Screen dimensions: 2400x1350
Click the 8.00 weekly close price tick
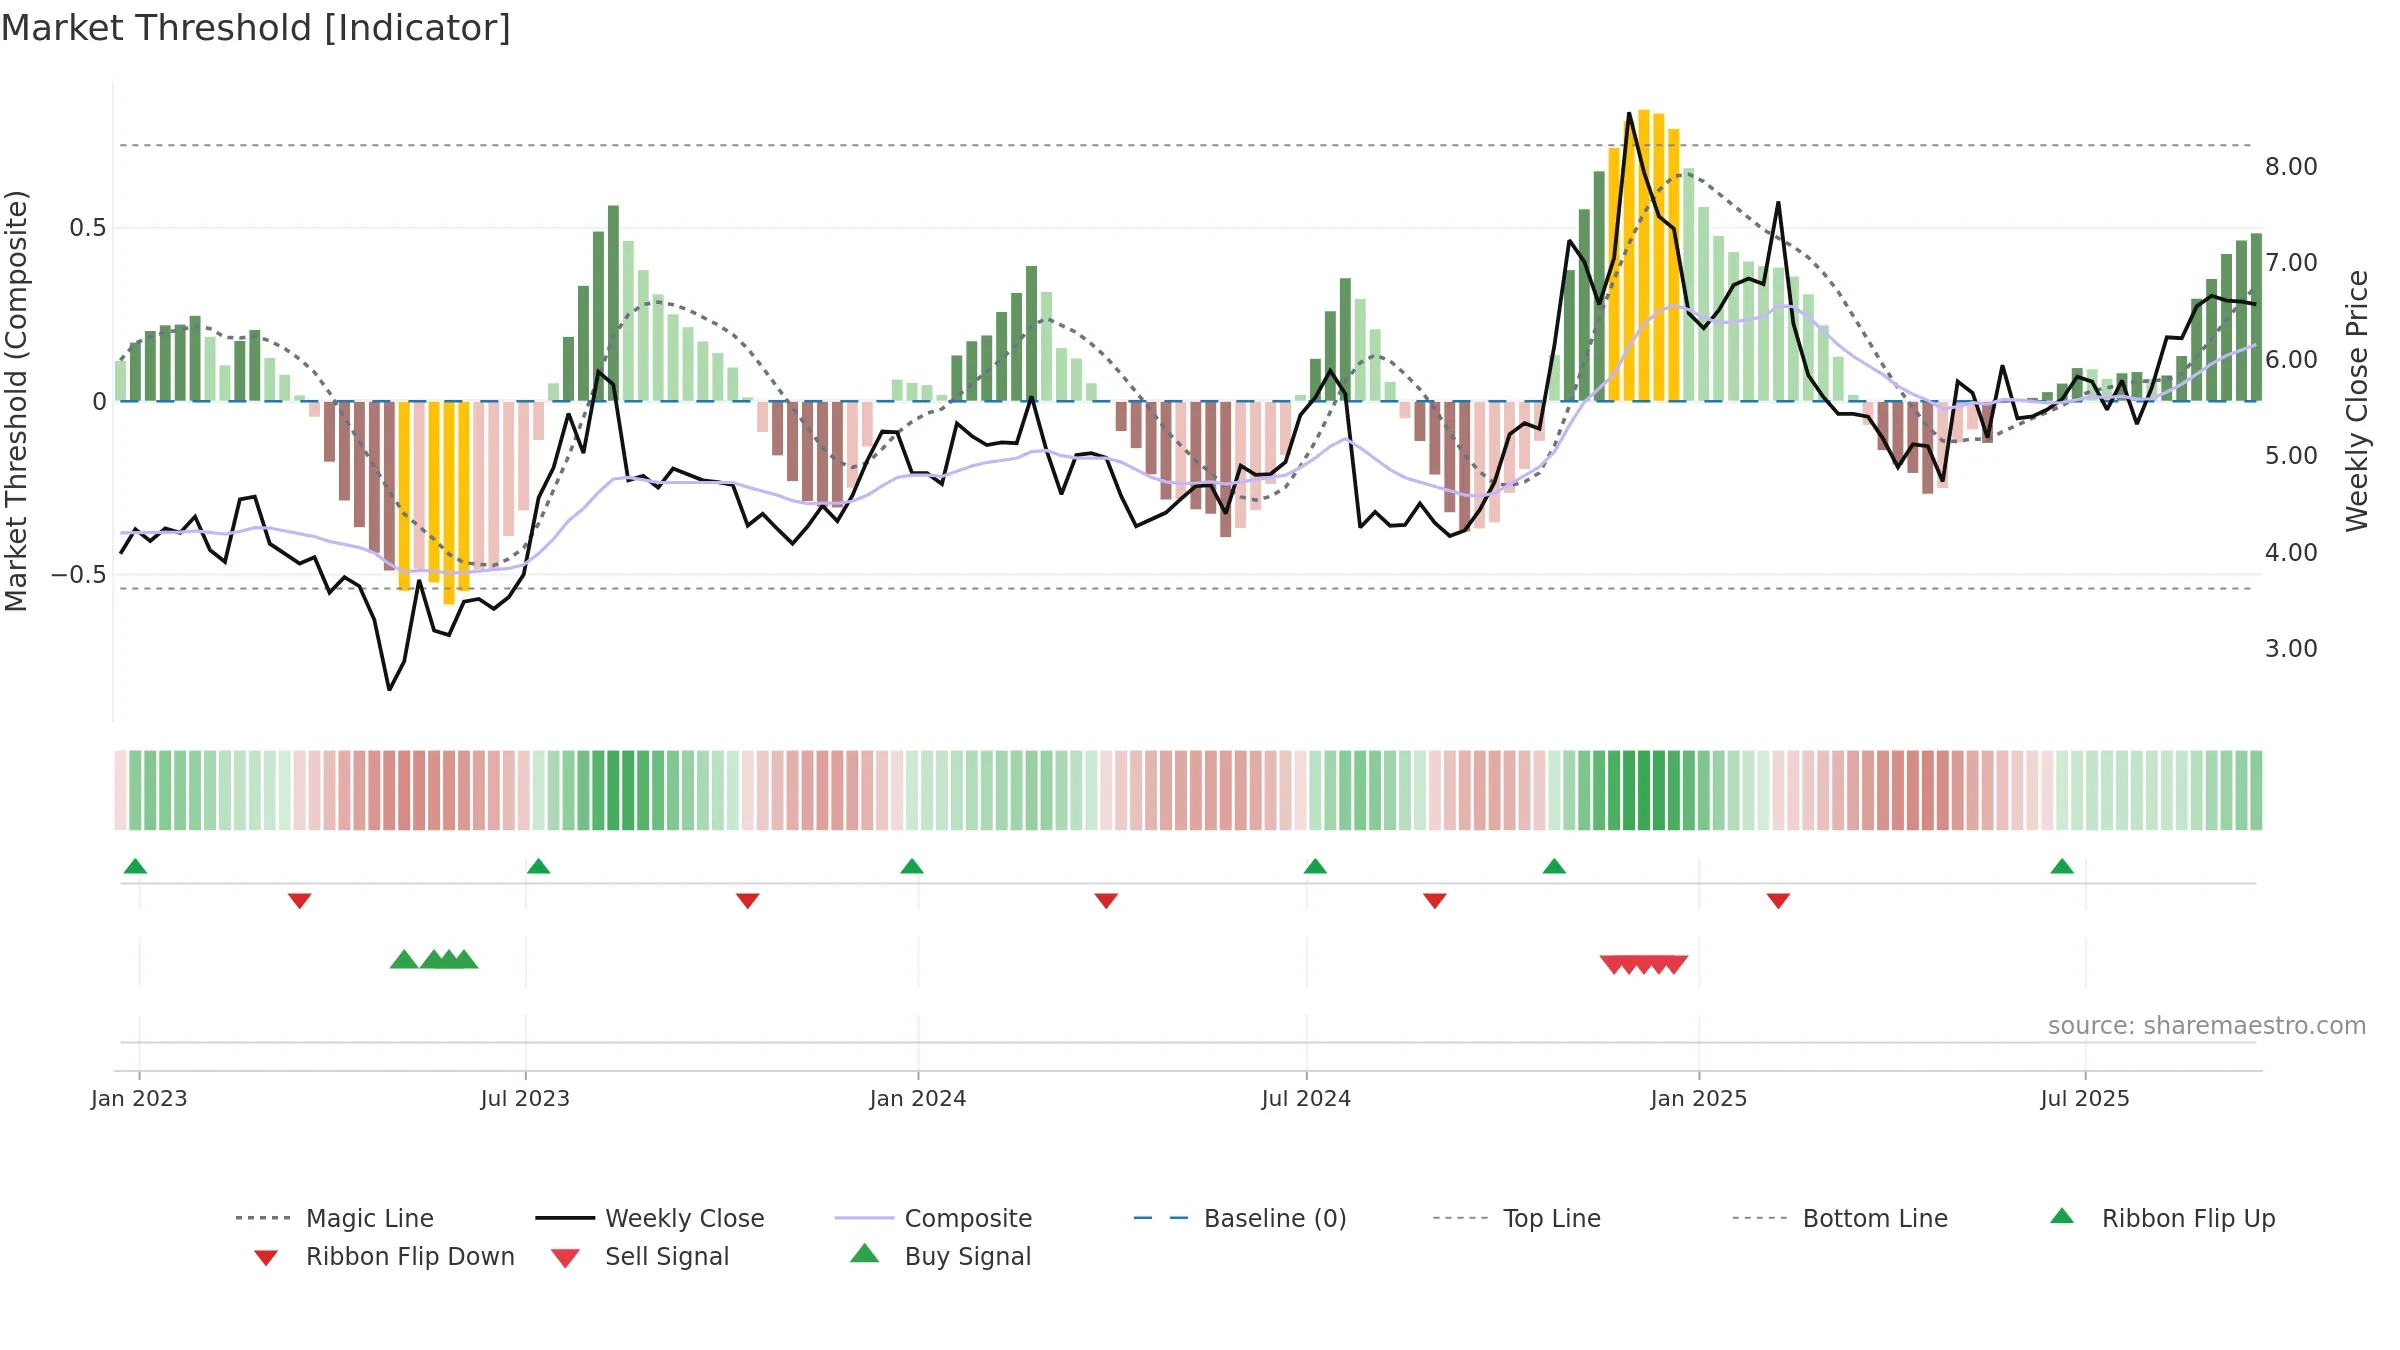click(x=2291, y=167)
